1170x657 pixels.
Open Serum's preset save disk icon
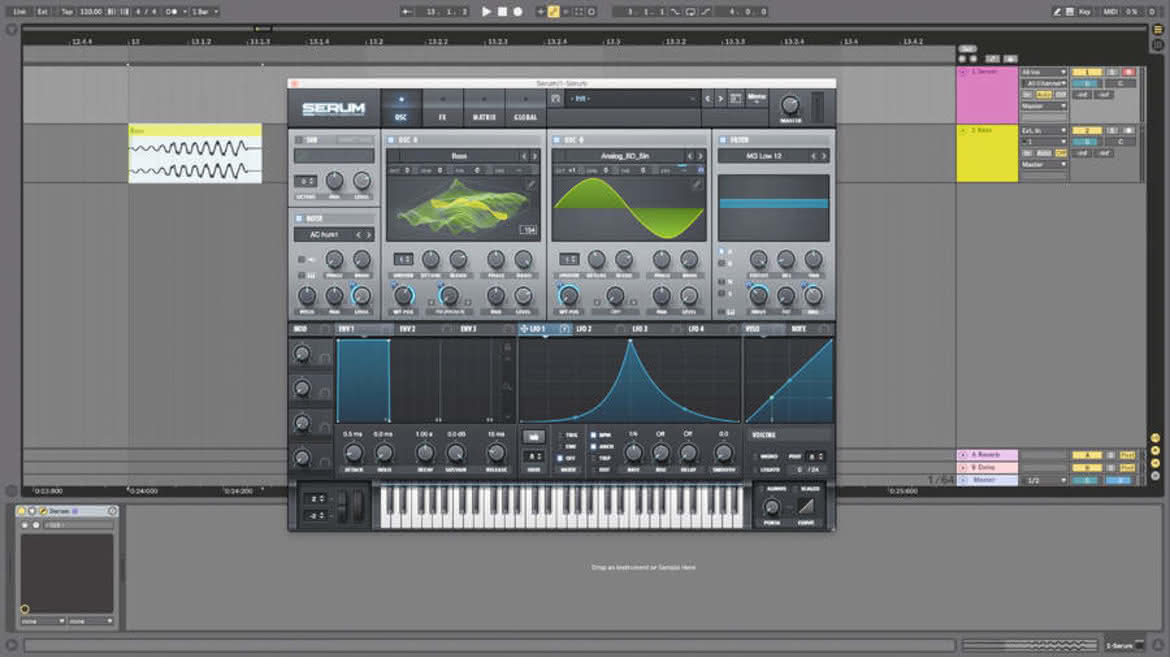[556, 99]
